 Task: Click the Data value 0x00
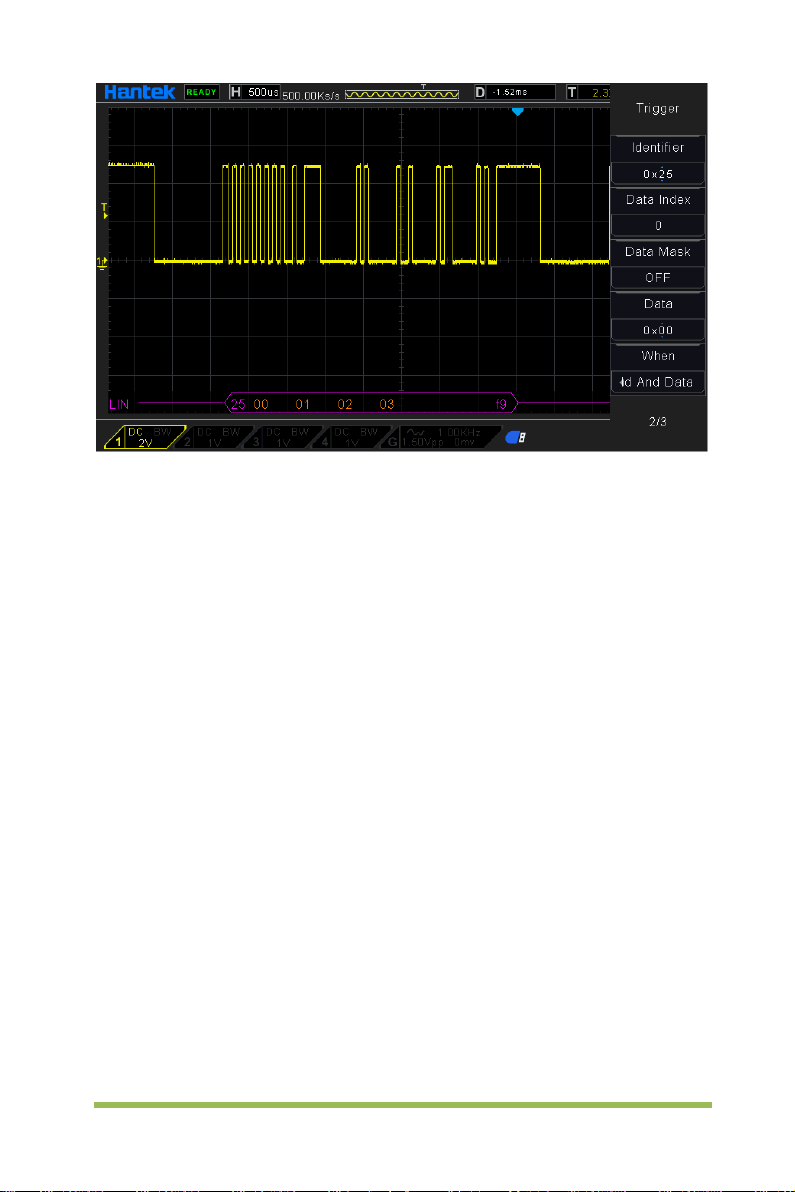click(658, 330)
